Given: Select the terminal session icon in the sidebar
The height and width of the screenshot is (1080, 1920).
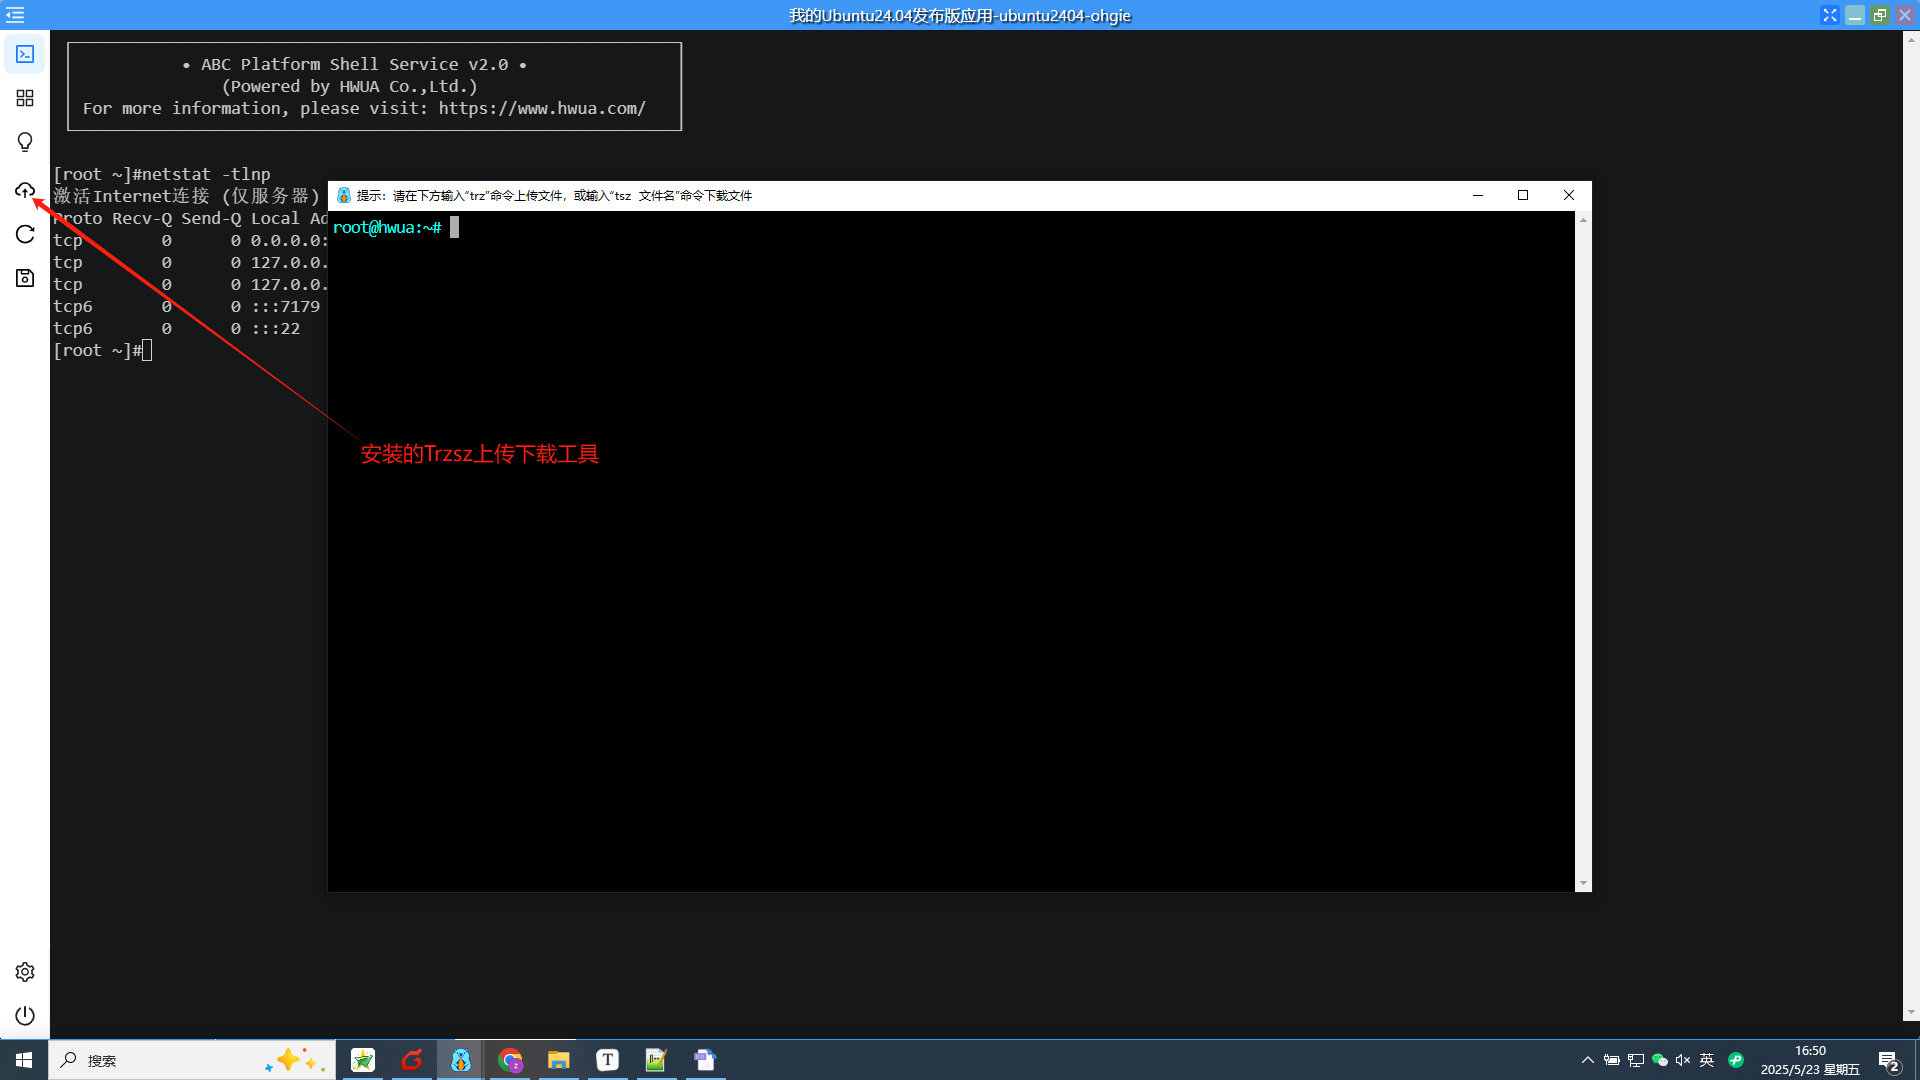Looking at the screenshot, I should [x=24, y=54].
